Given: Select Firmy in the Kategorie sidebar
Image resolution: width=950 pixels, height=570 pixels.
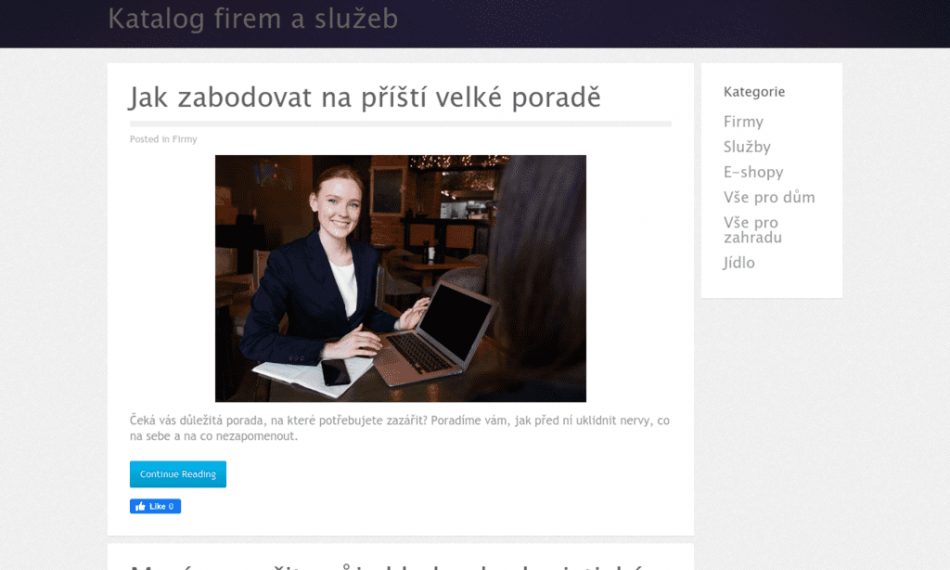Looking at the screenshot, I should pos(743,122).
